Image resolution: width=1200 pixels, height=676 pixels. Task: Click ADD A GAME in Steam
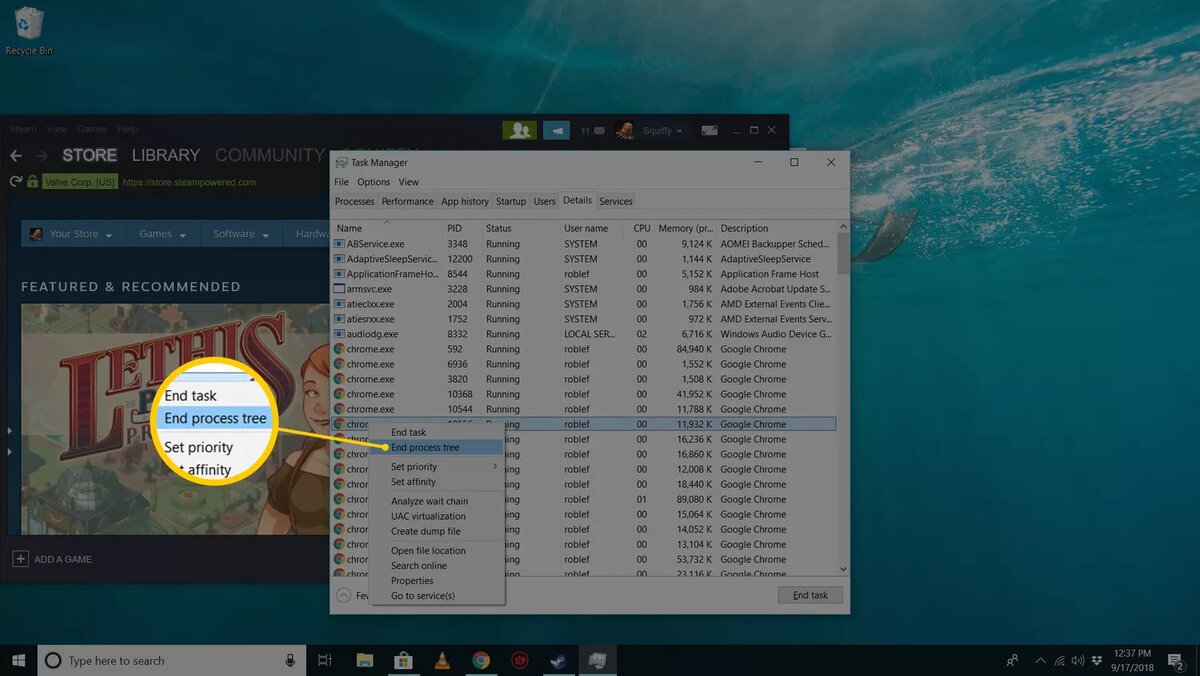pos(52,559)
